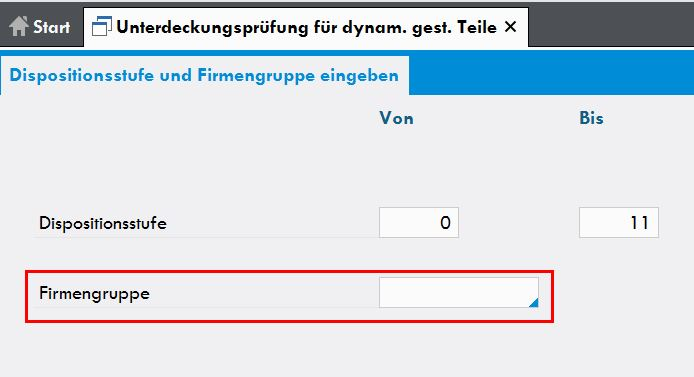Click the stacked windows icon on Unterdeckungsprüfung tab
The image size is (694, 377).
click(101, 27)
